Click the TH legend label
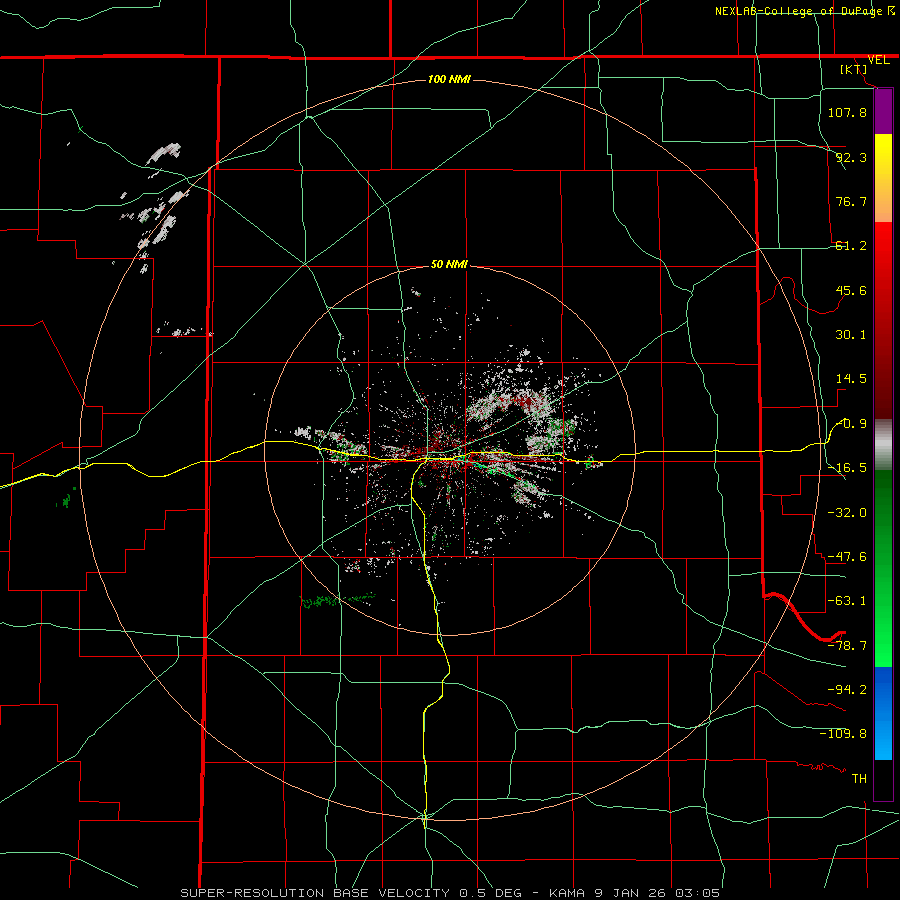The height and width of the screenshot is (900, 900). (859, 779)
